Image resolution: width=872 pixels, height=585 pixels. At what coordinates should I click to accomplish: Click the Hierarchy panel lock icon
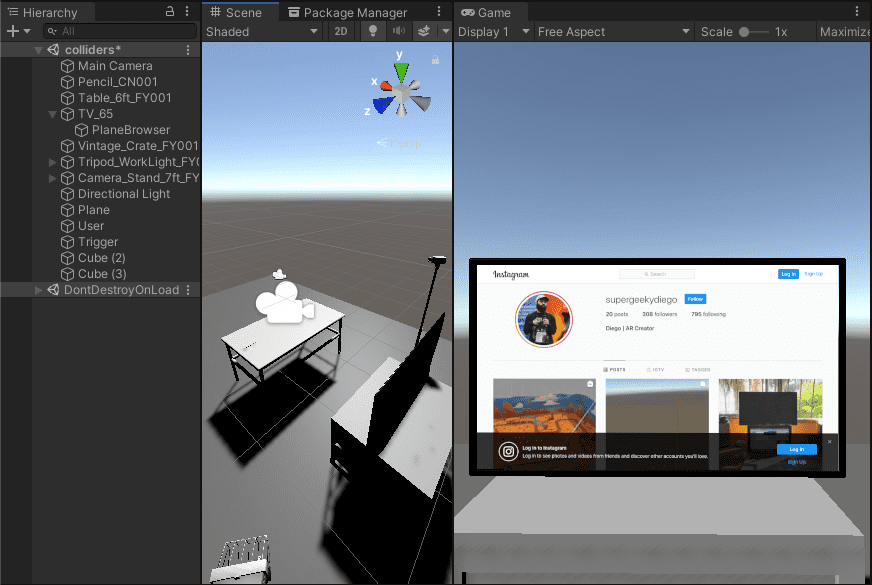(x=170, y=12)
